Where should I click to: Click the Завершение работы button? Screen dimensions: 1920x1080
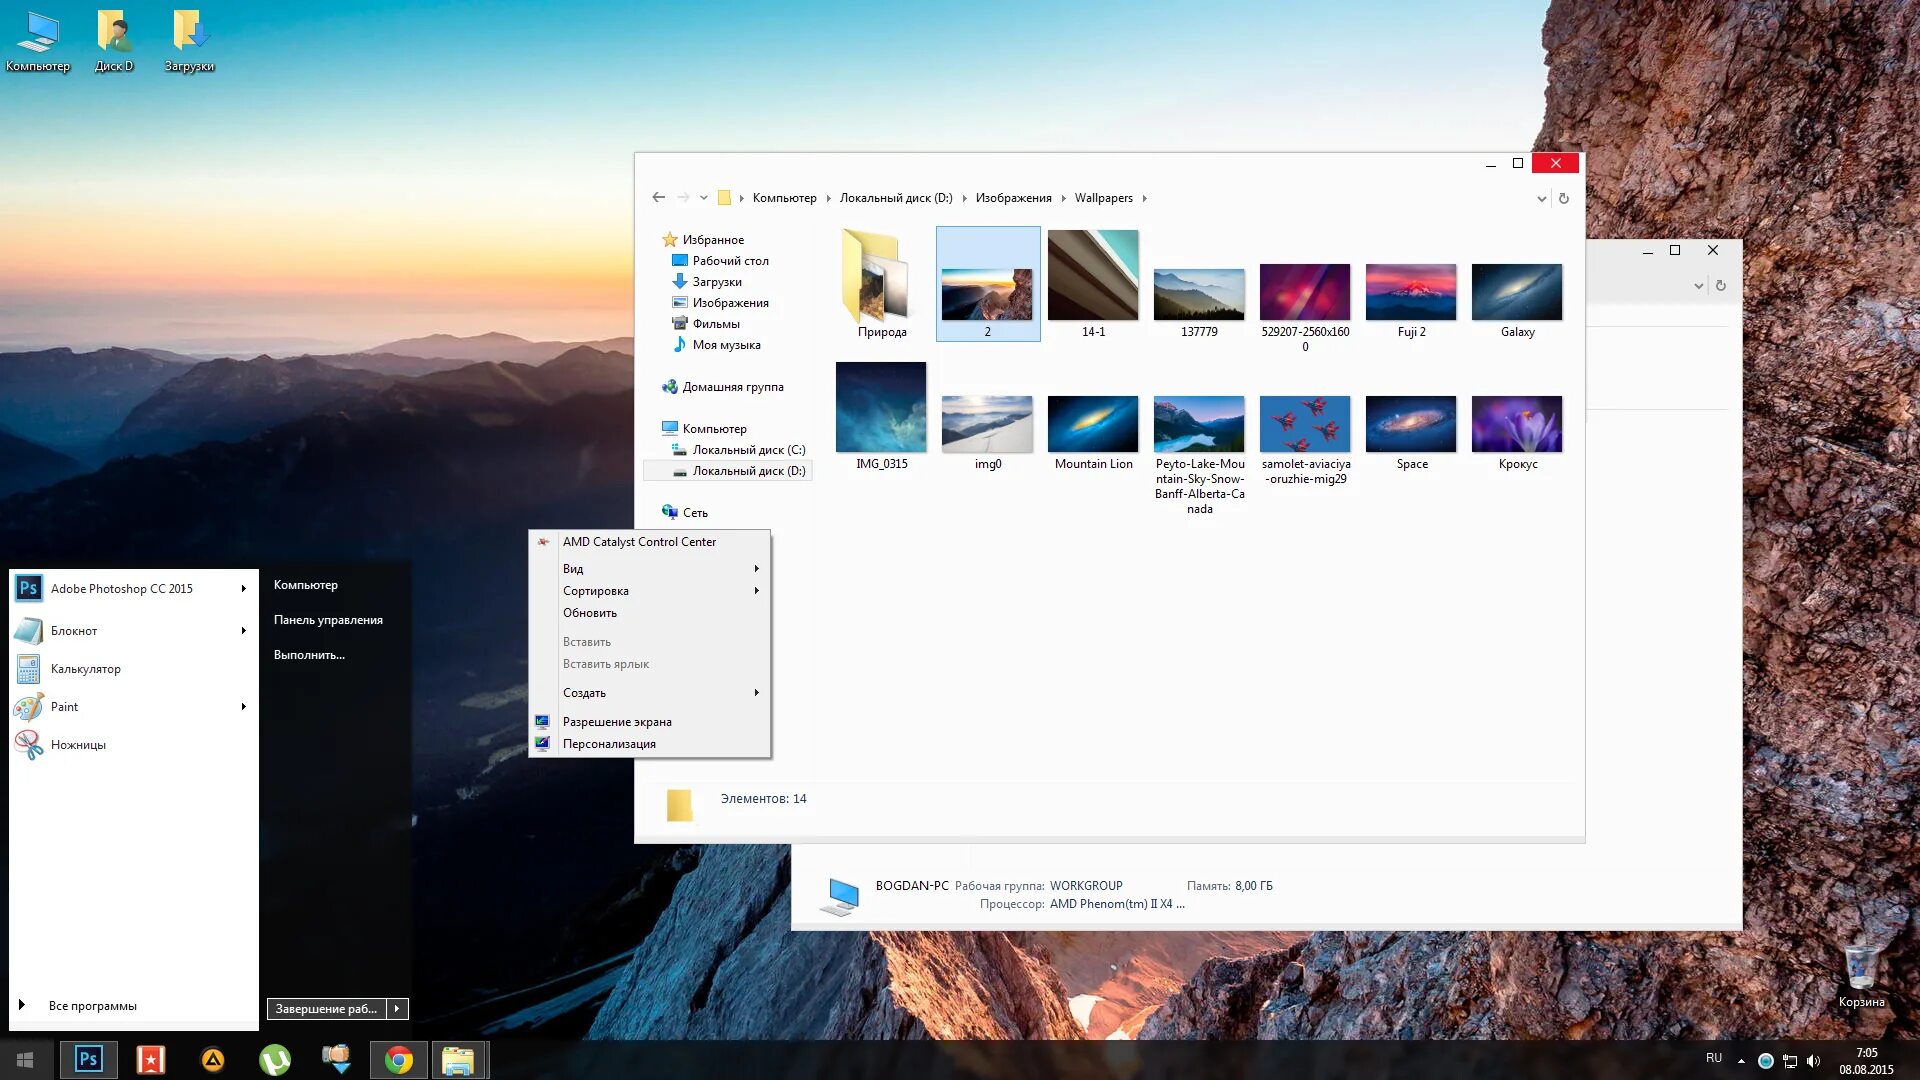(x=326, y=1009)
